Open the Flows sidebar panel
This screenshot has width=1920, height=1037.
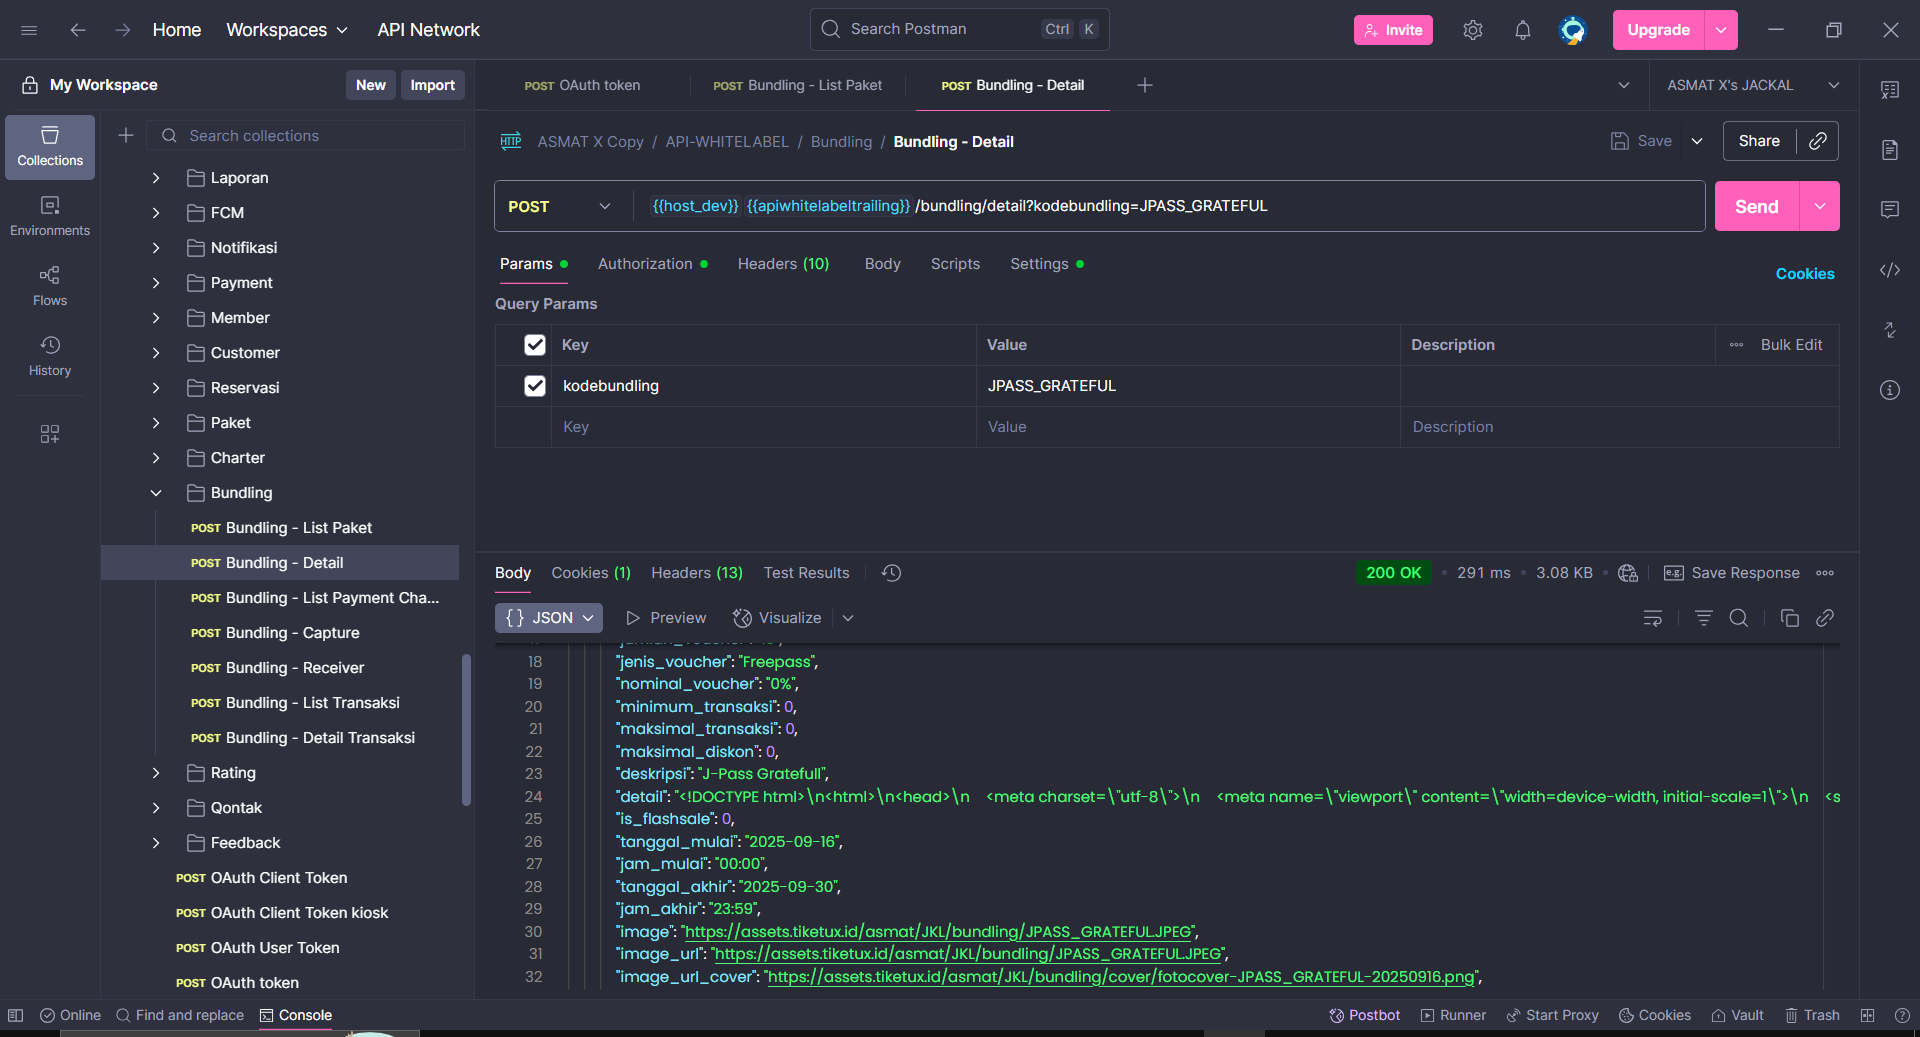[50, 287]
